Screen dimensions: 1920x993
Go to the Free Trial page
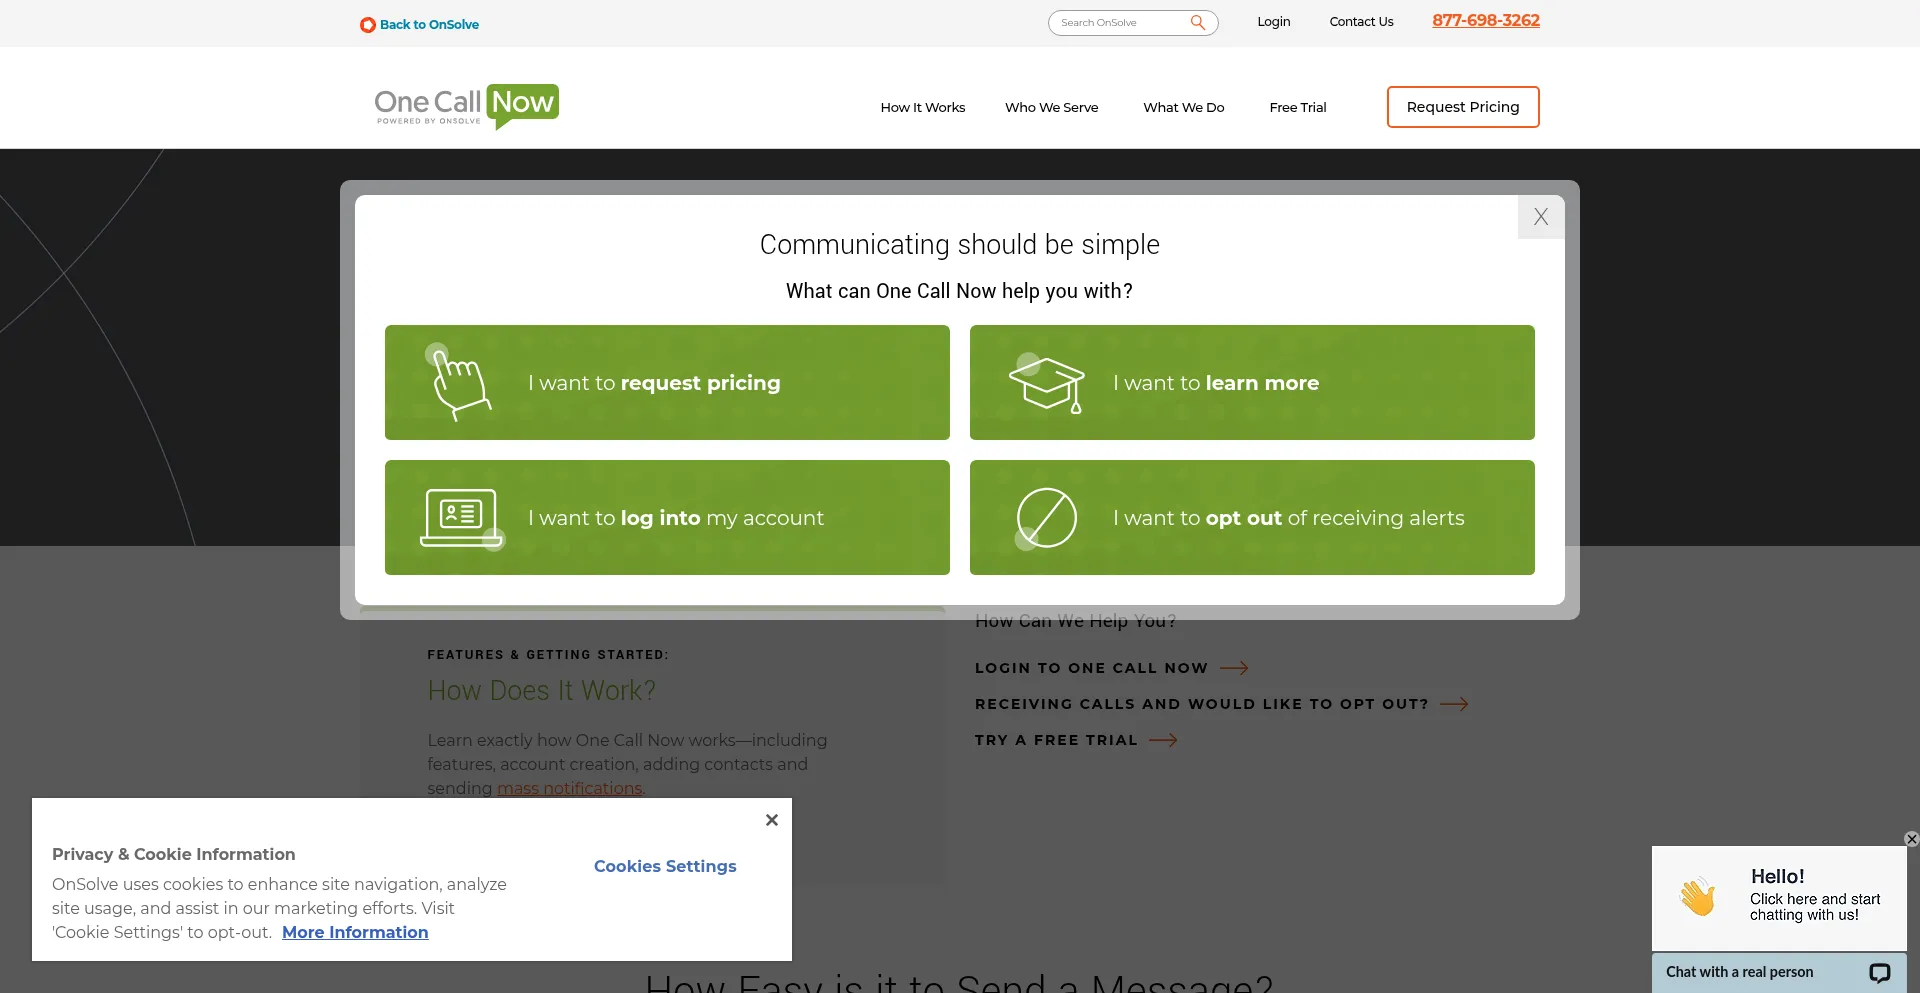pyautogui.click(x=1297, y=107)
